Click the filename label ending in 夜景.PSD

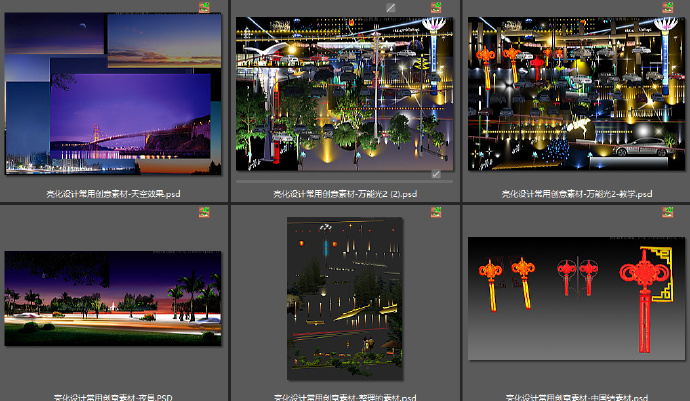tap(113, 397)
